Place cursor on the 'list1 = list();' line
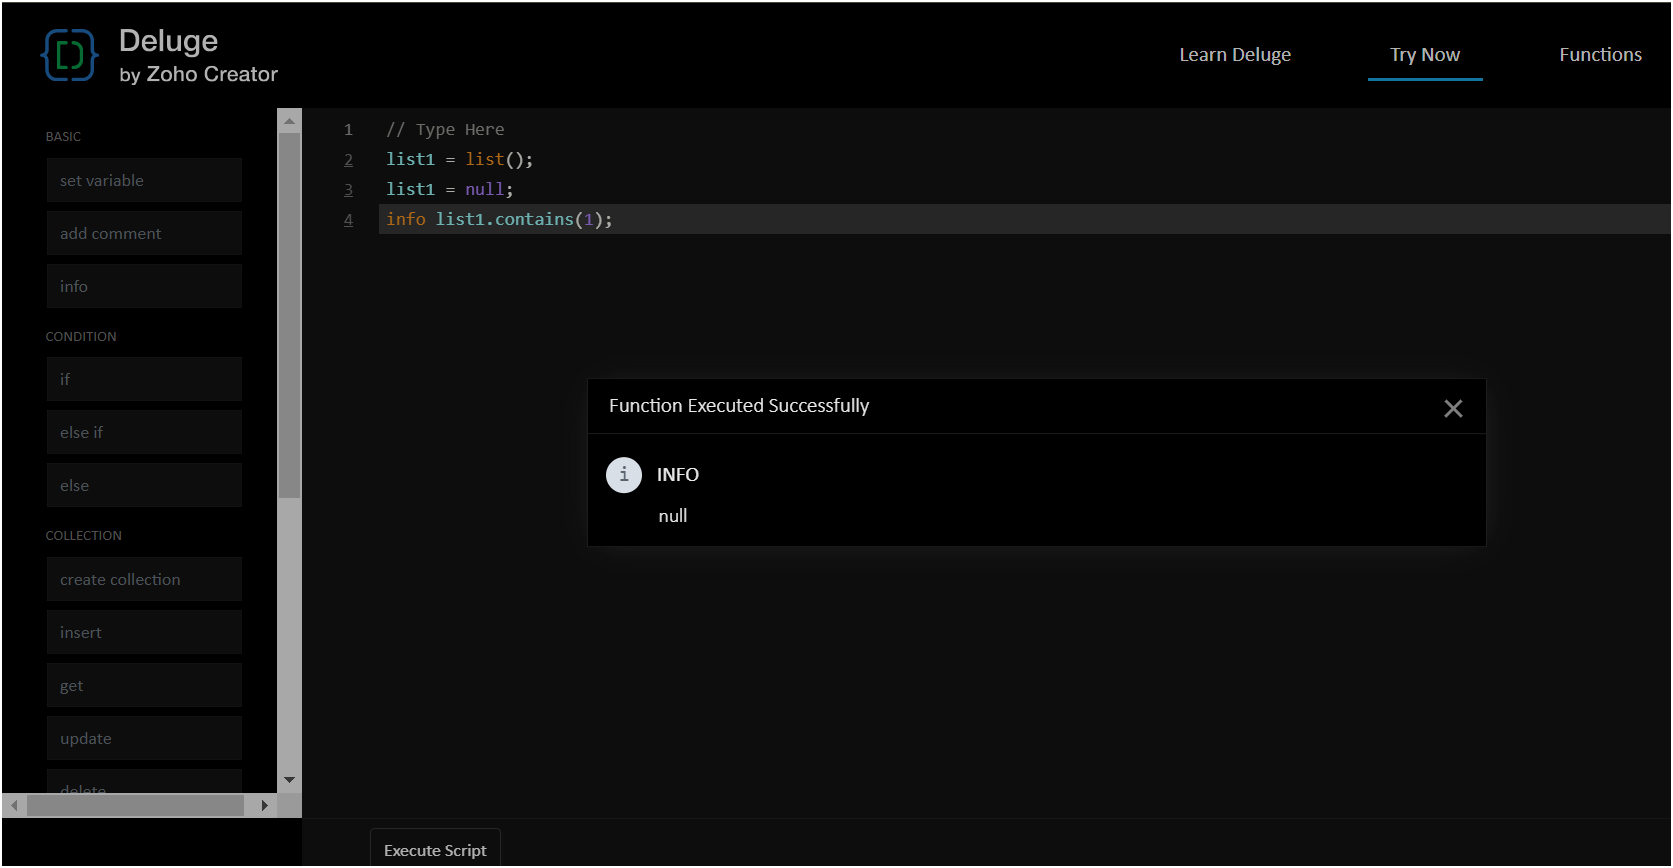Screen dimensions: 1673x868 click(460, 159)
